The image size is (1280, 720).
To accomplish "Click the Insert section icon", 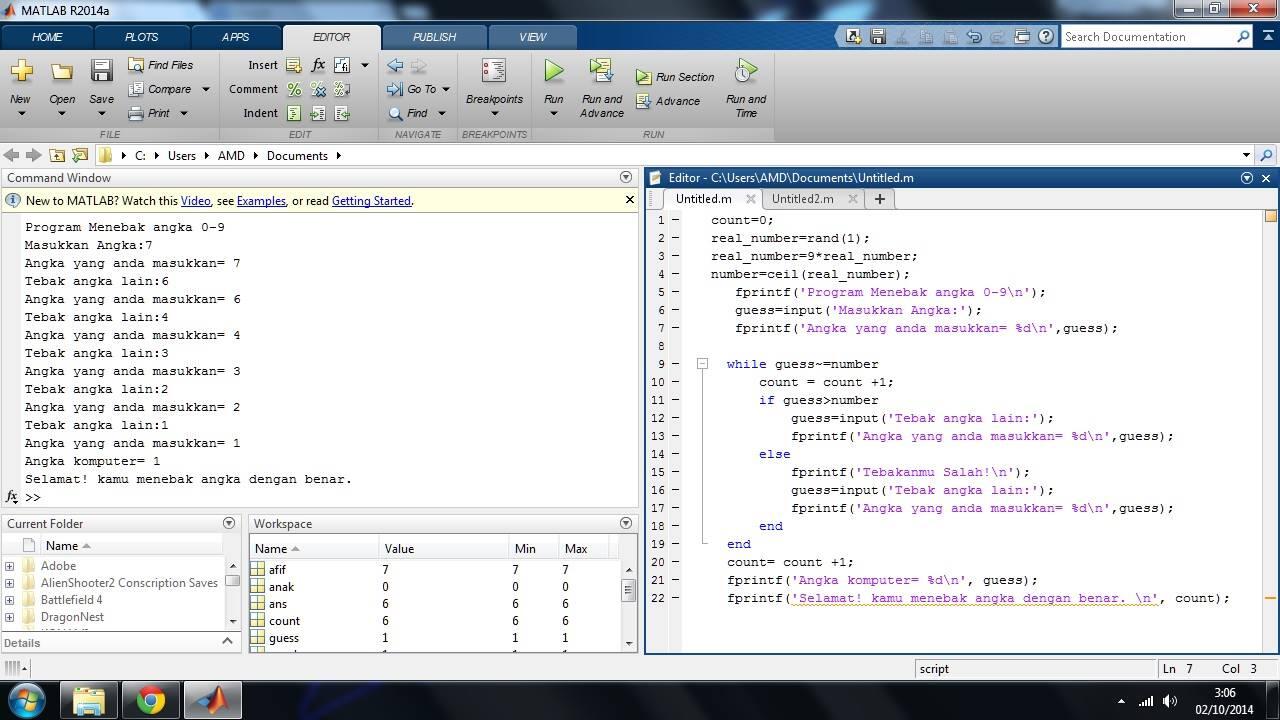I will click(294, 65).
